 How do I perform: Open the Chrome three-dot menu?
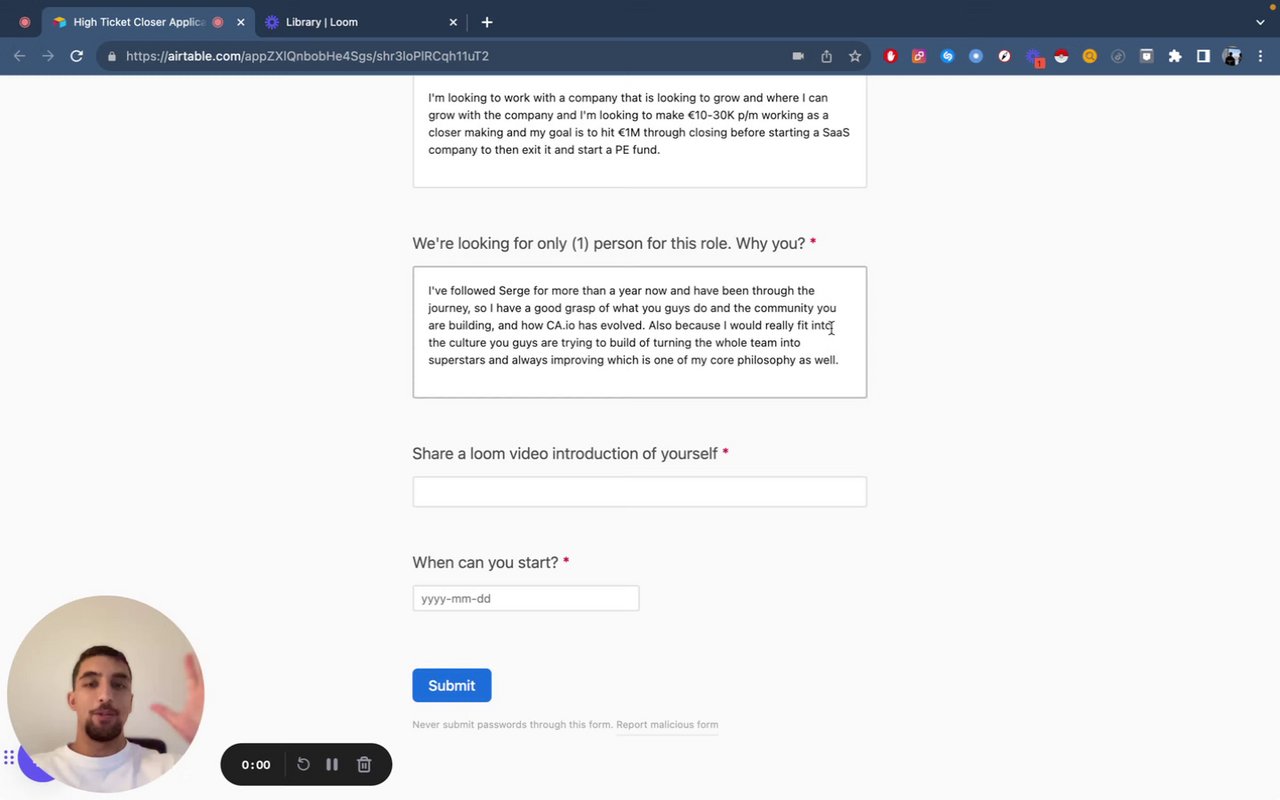coord(1262,56)
